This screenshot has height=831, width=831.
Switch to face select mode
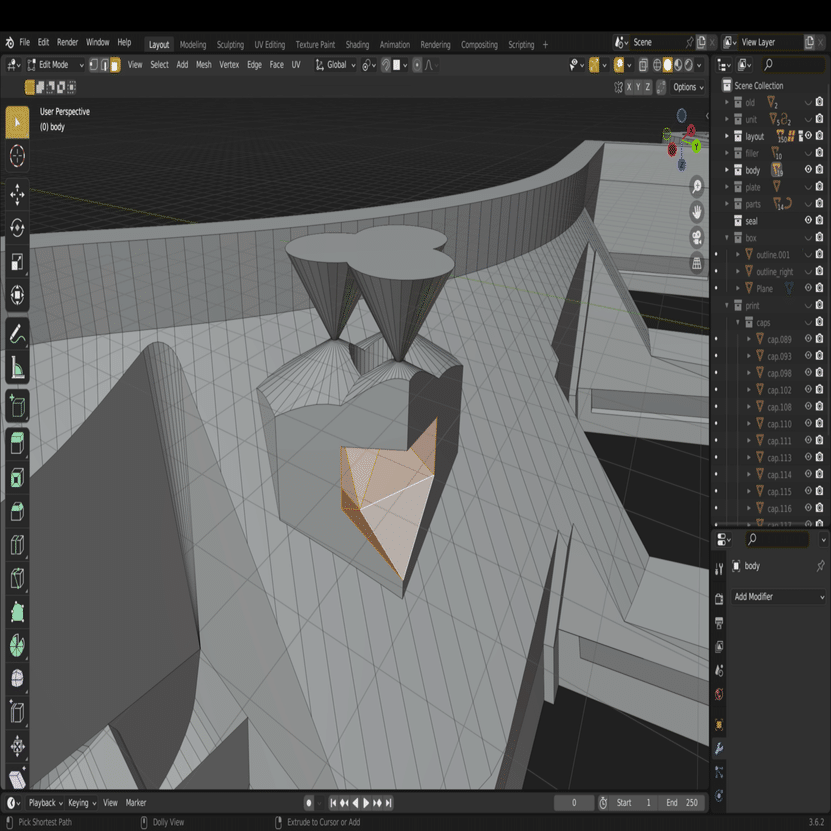pos(115,65)
